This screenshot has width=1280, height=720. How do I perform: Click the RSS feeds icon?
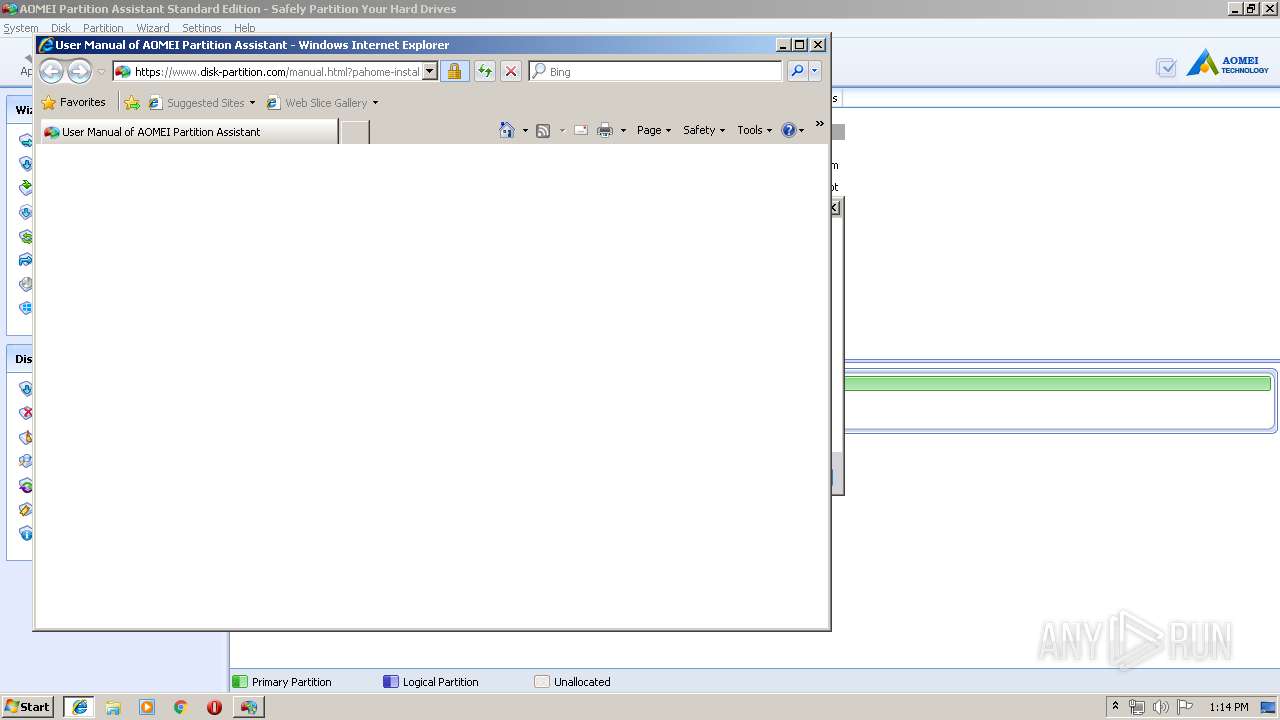(x=543, y=131)
